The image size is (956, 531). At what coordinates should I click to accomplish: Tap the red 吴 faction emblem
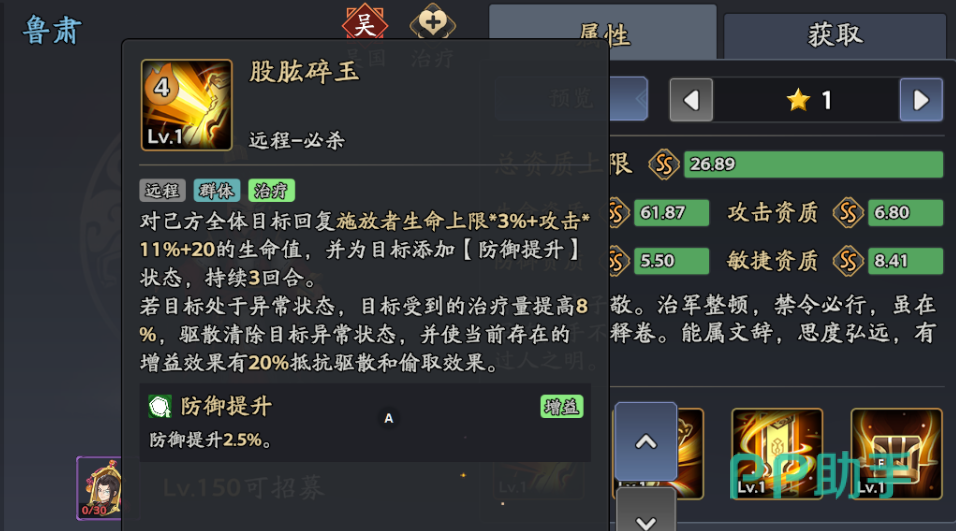364,23
